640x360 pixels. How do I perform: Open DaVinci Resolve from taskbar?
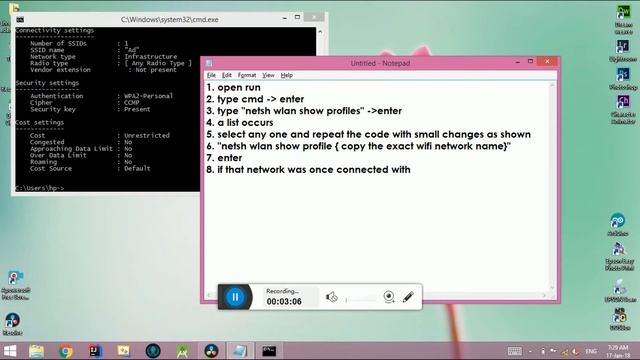[x=211, y=351]
